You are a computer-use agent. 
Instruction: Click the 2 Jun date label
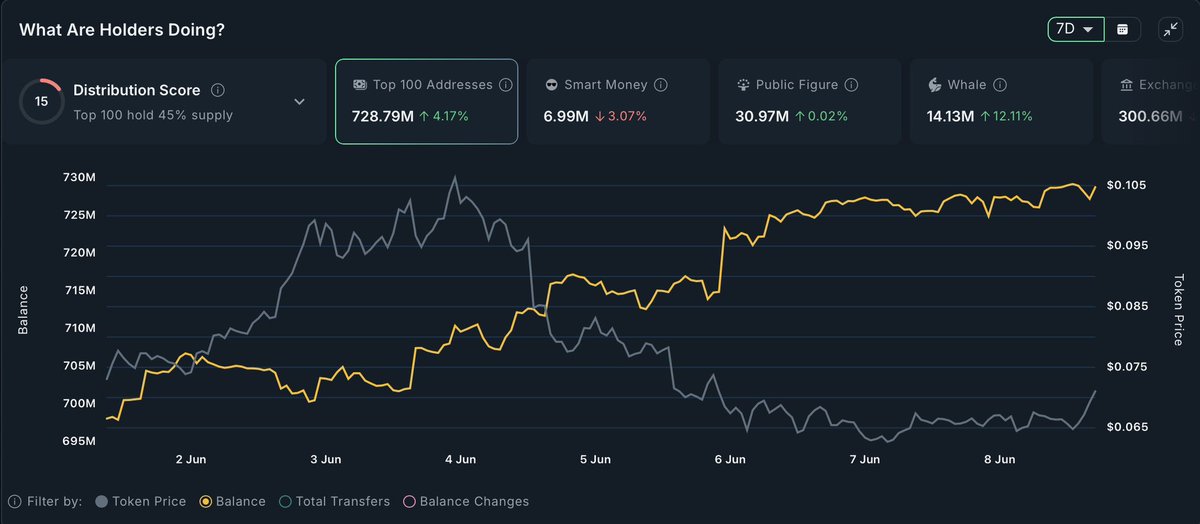[x=191, y=460]
